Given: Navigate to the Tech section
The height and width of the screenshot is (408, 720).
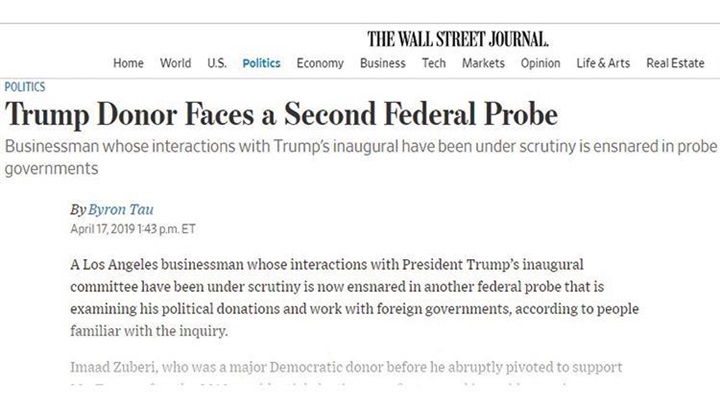Looking at the screenshot, I should point(434,63).
